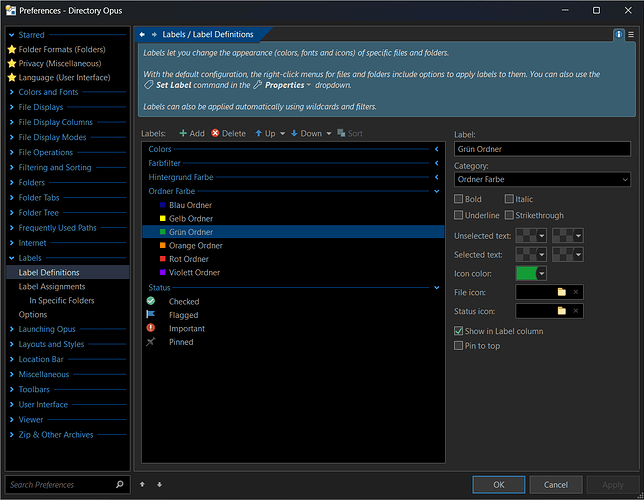Click the OK button
Screen dimensions: 644x500
pyautogui.click(x=498, y=485)
